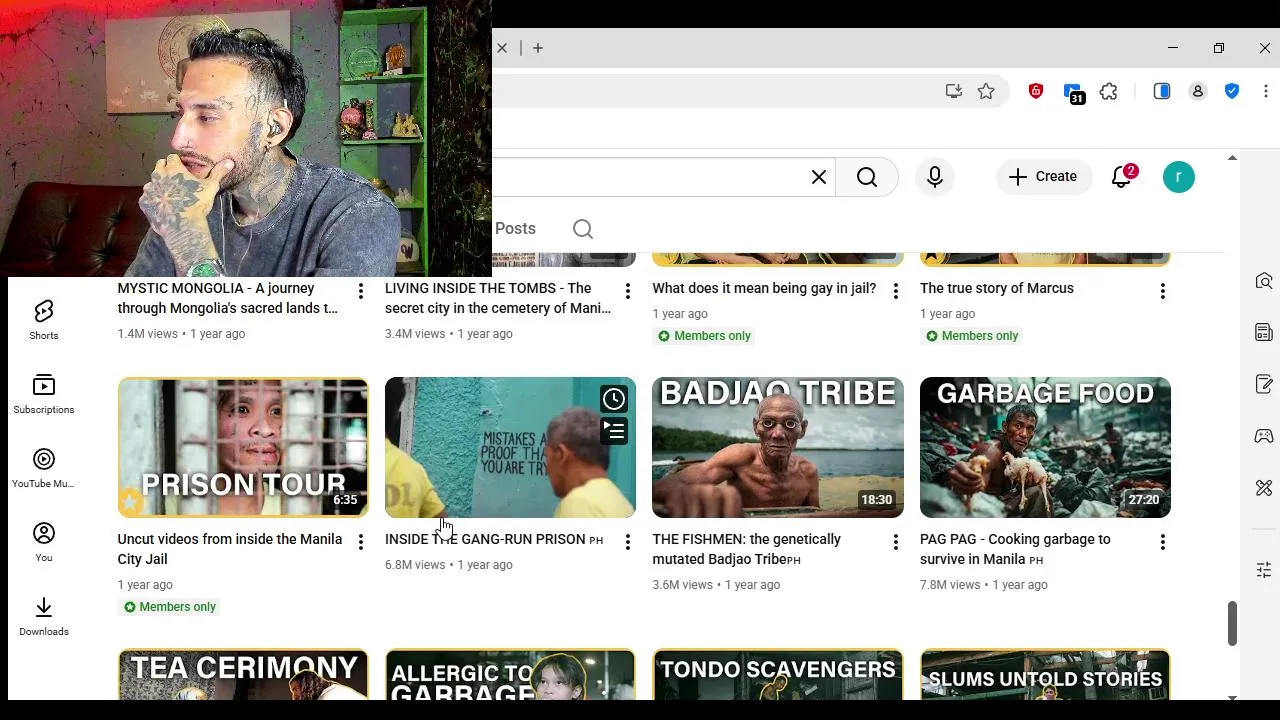Play the PRISON TOUR thumbnail
Screen dimensions: 1280x720
(x=243, y=447)
